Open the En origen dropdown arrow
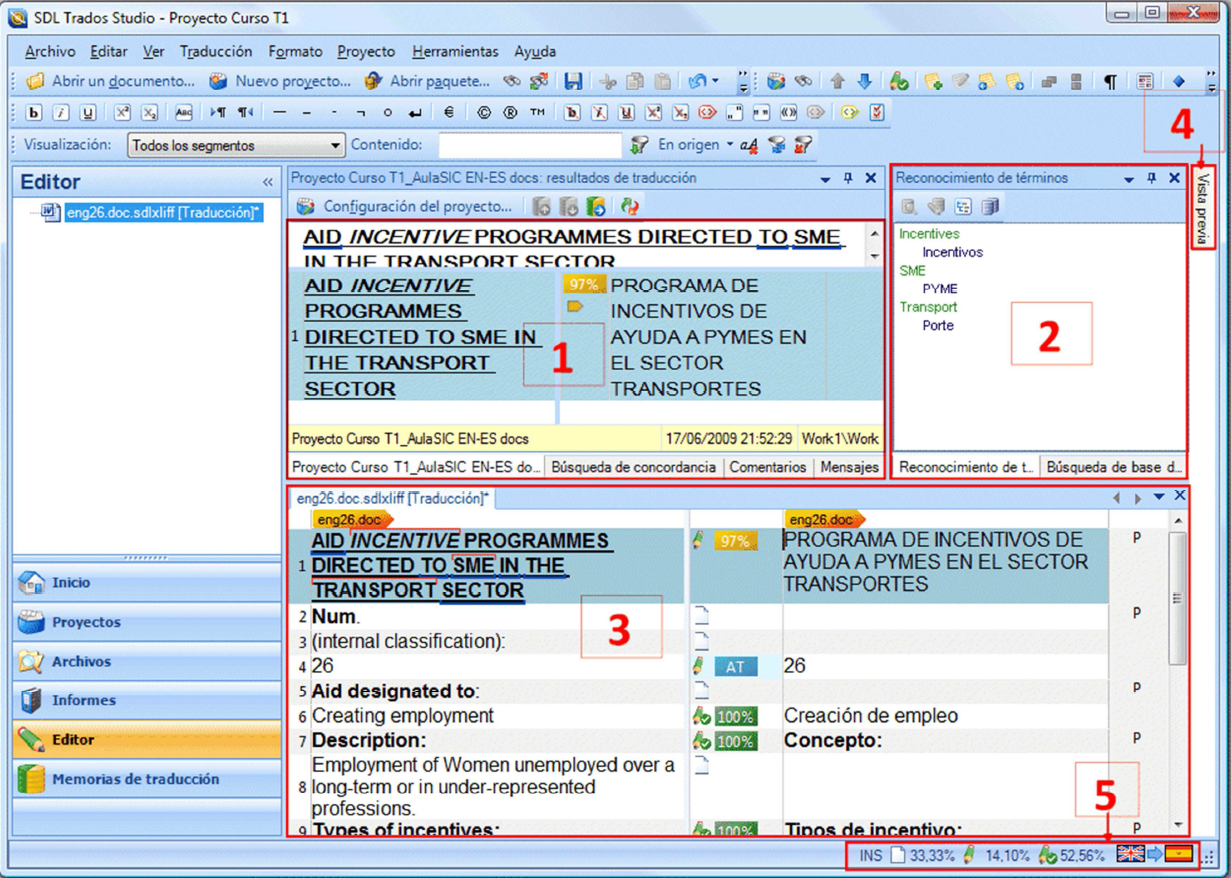The height and width of the screenshot is (878, 1231). coord(730,145)
